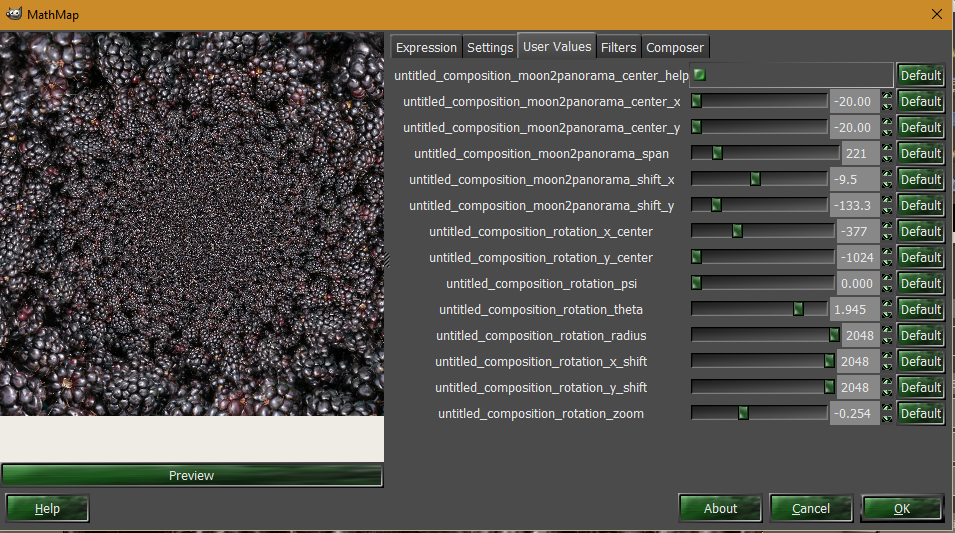The image size is (955, 533).
Task: Open the Expression tab
Action: 426,48
